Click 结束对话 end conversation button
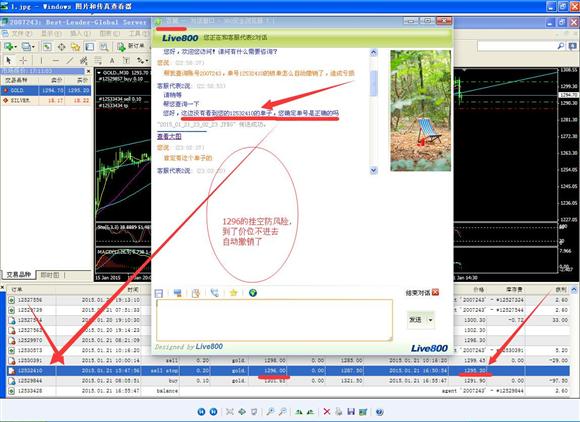The image size is (580, 422). (422, 293)
